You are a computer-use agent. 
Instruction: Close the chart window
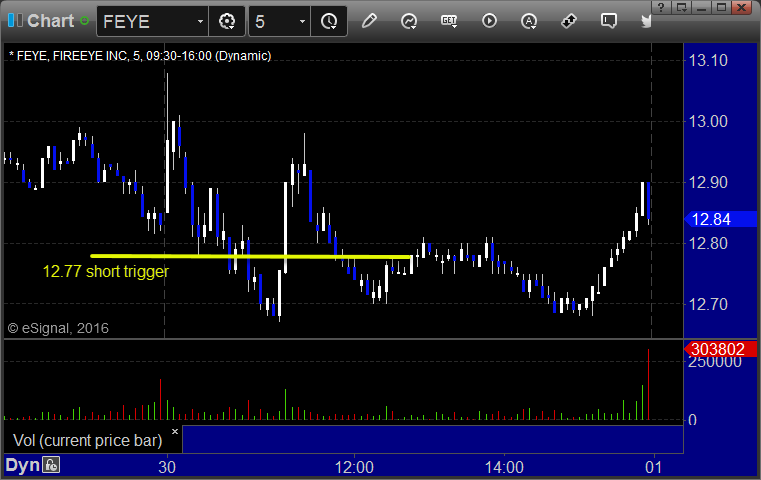click(742, 7)
